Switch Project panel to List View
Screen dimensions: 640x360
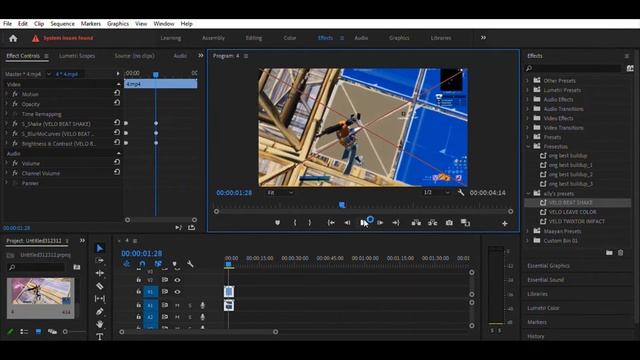[24, 332]
